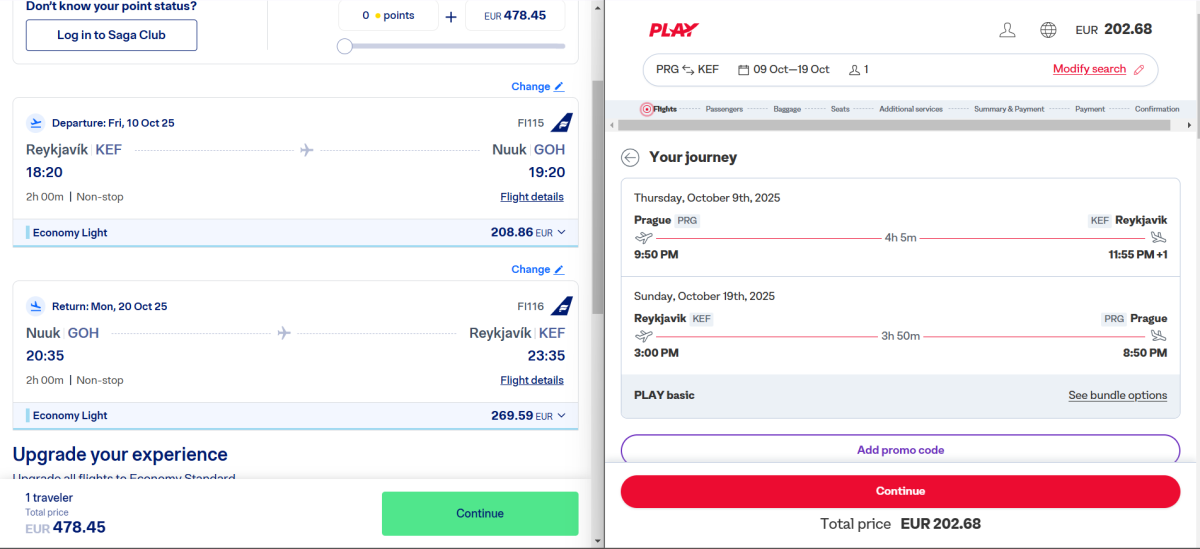Open Flight details for departure flight
This screenshot has height=549, width=1200.
(x=531, y=197)
